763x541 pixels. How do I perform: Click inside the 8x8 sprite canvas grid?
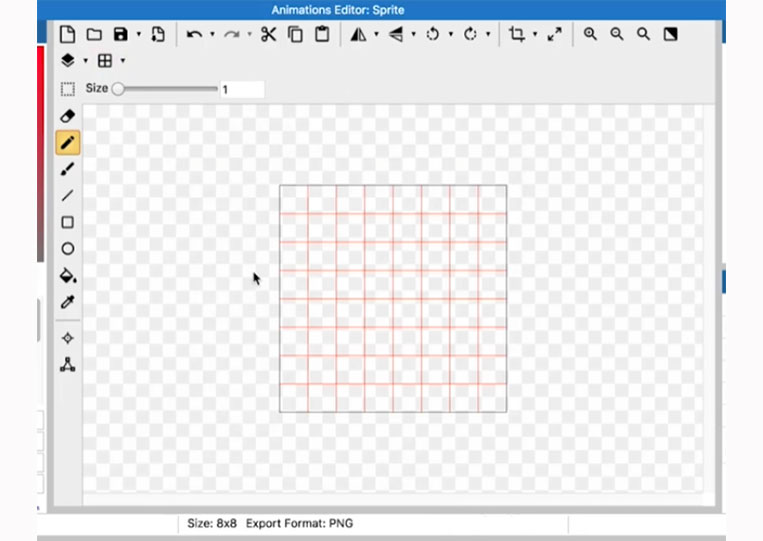(x=393, y=298)
